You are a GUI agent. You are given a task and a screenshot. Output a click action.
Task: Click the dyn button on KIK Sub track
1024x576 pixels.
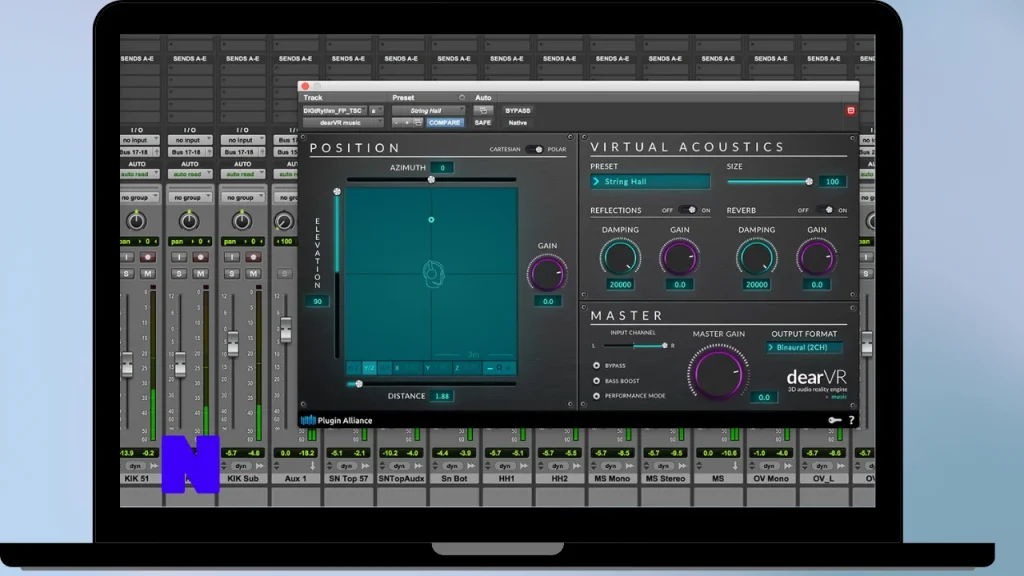(x=241, y=466)
